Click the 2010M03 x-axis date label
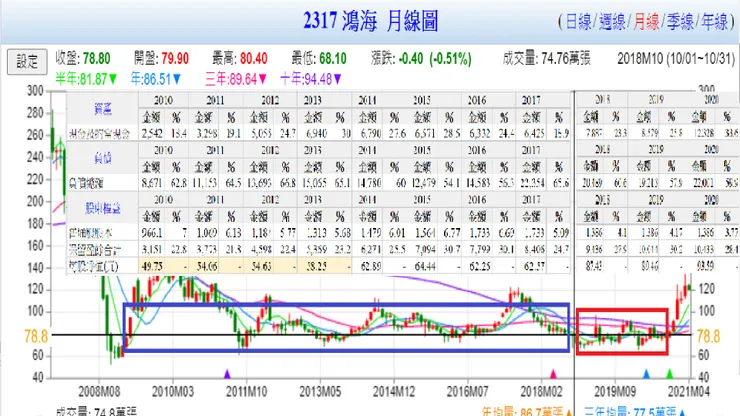This screenshot has height=416, width=740. (x=173, y=391)
